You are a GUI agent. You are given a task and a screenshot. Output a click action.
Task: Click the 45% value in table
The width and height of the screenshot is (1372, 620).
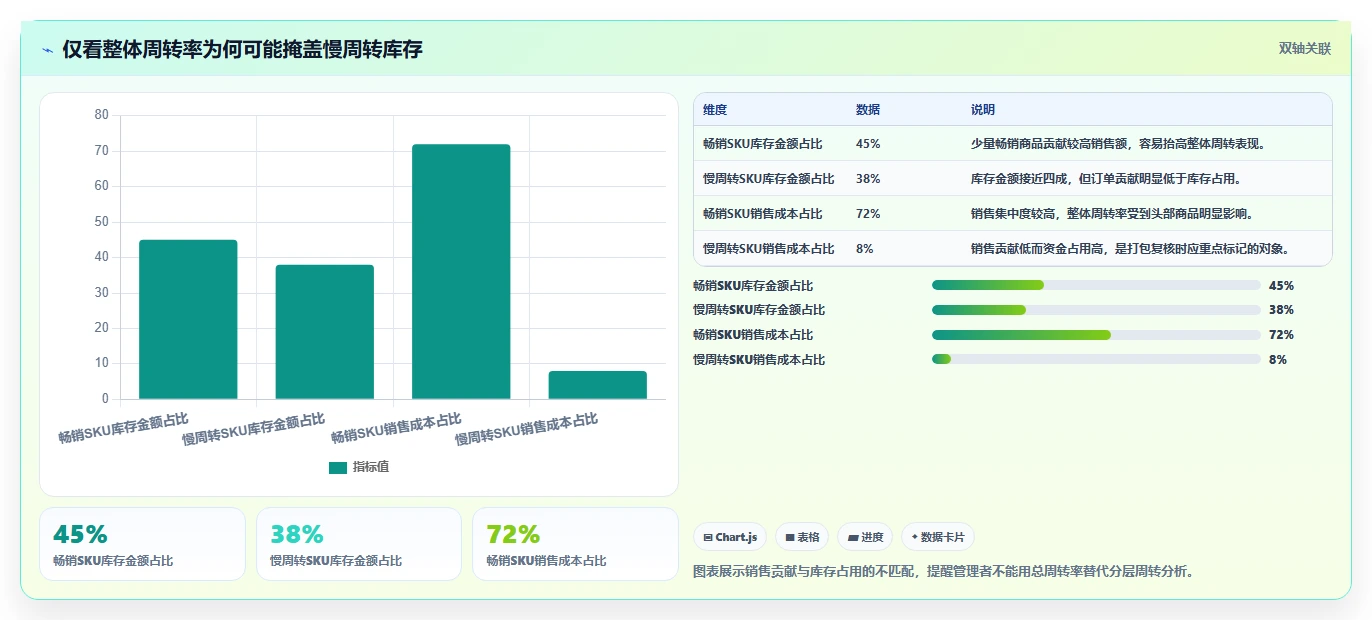coord(868,143)
